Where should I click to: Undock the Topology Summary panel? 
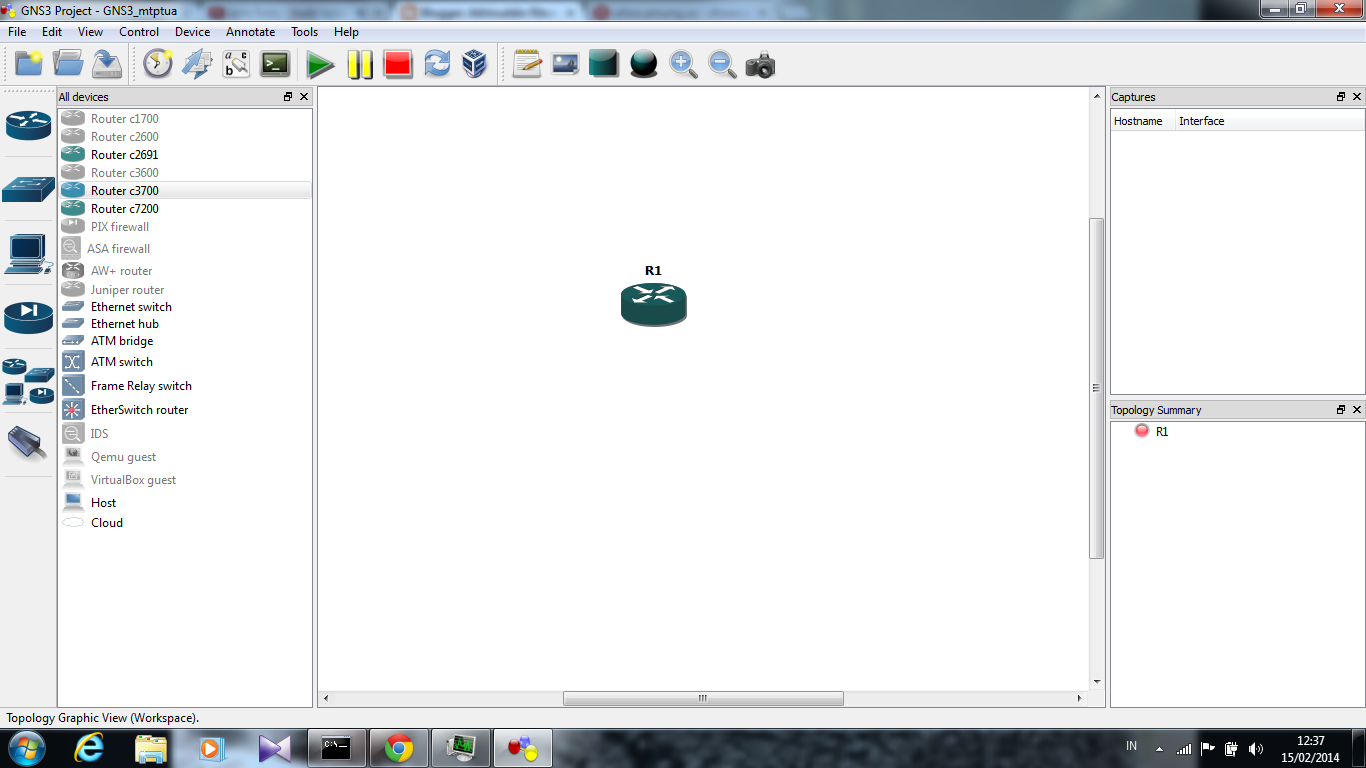click(x=1341, y=410)
